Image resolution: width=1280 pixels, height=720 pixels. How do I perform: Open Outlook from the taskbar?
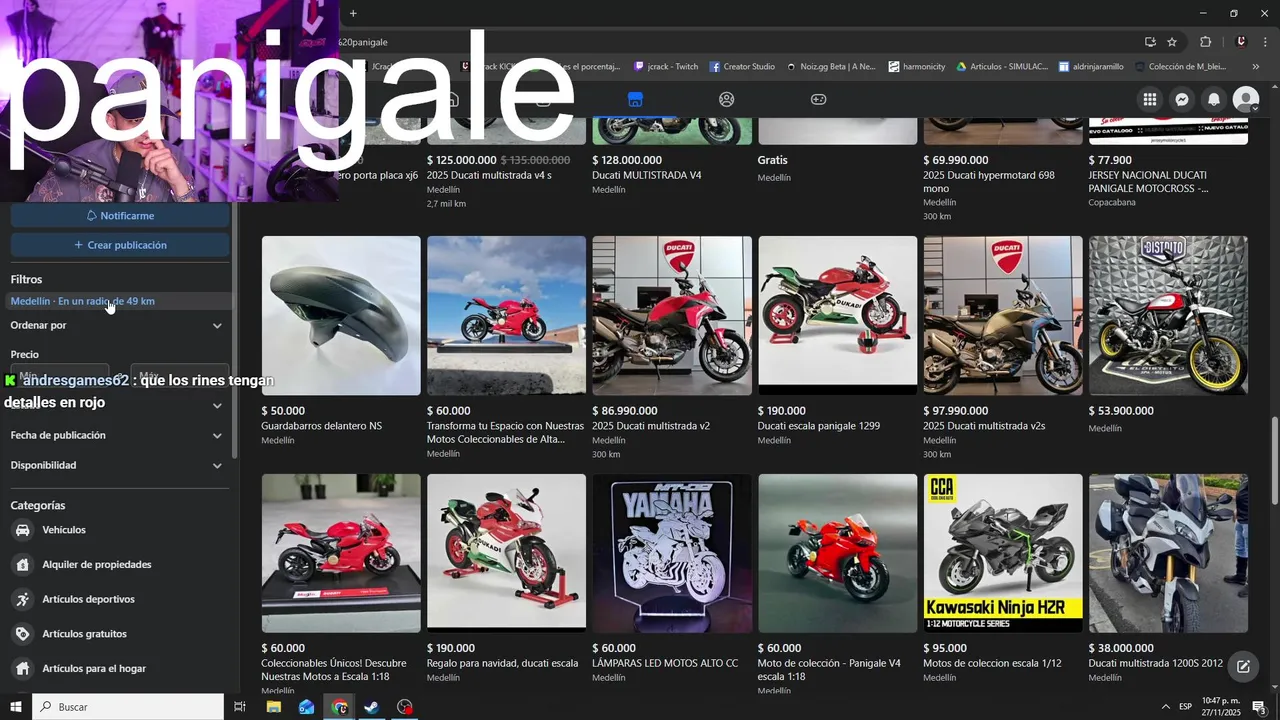(x=307, y=707)
